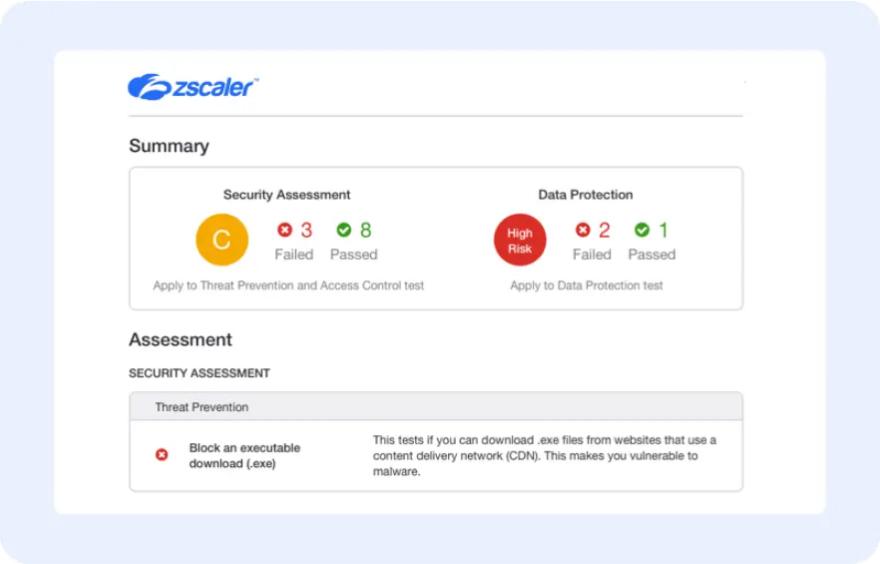Image resolution: width=880 pixels, height=564 pixels.
Task: Click the description about downloading .exe files
Action: 544,456
